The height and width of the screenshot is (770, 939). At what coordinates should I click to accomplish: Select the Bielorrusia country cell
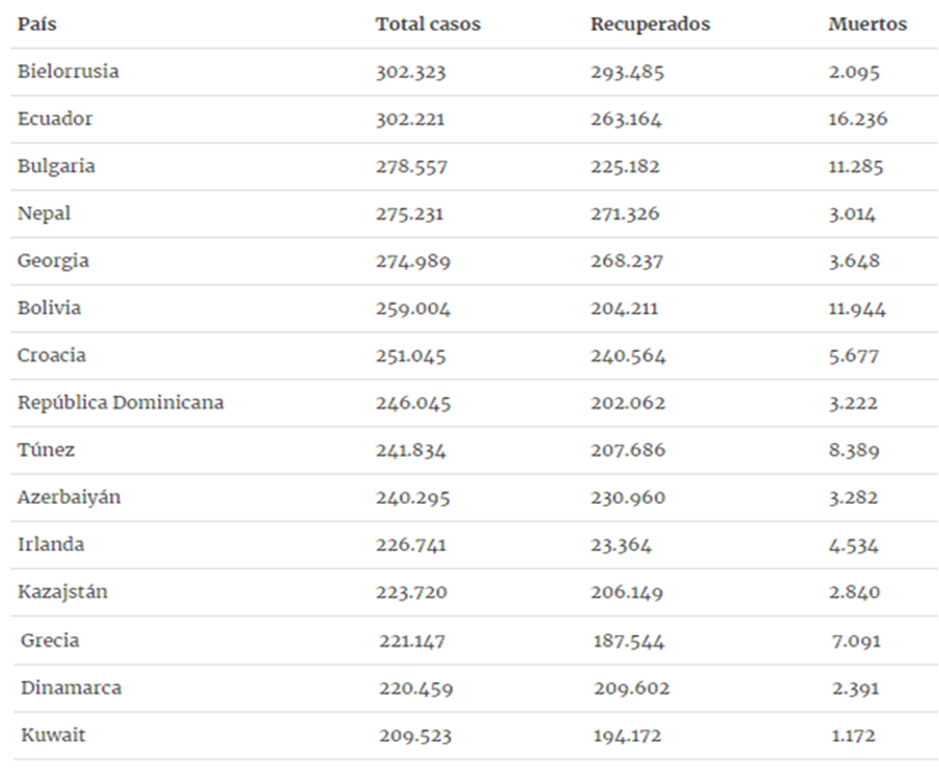[x=68, y=72]
